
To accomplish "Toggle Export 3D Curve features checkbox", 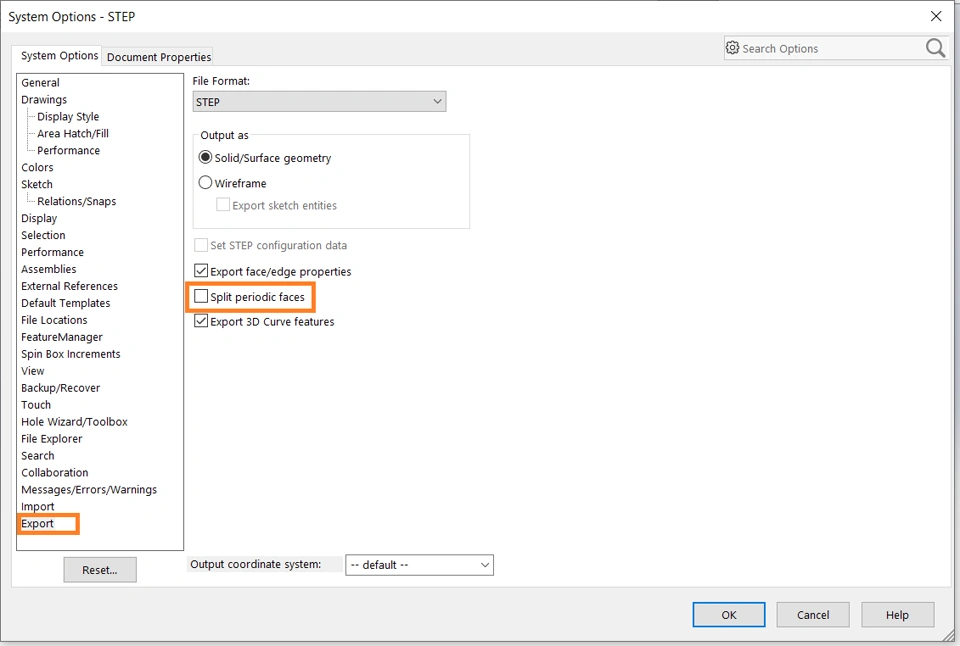I will pyautogui.click(x=202, y=322).
